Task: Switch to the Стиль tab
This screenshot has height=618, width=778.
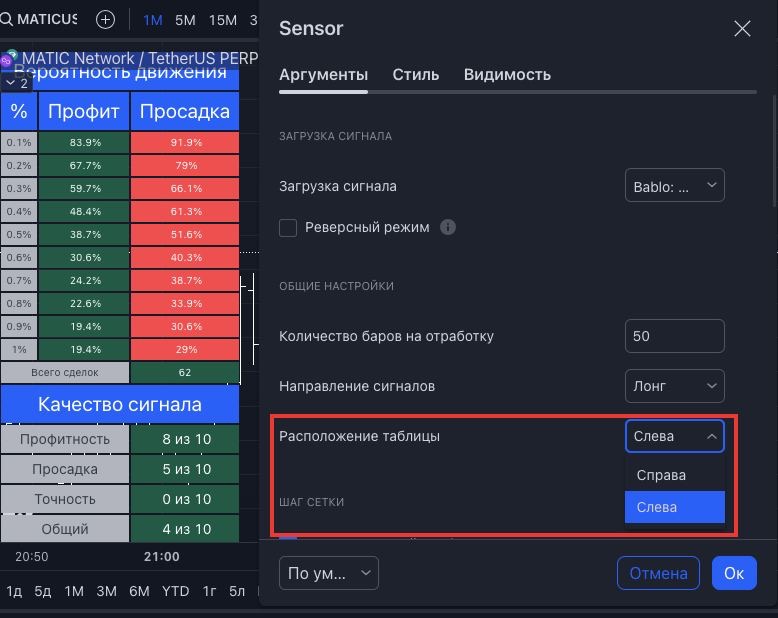Action: pyautogui.click(x=416, y=75)
